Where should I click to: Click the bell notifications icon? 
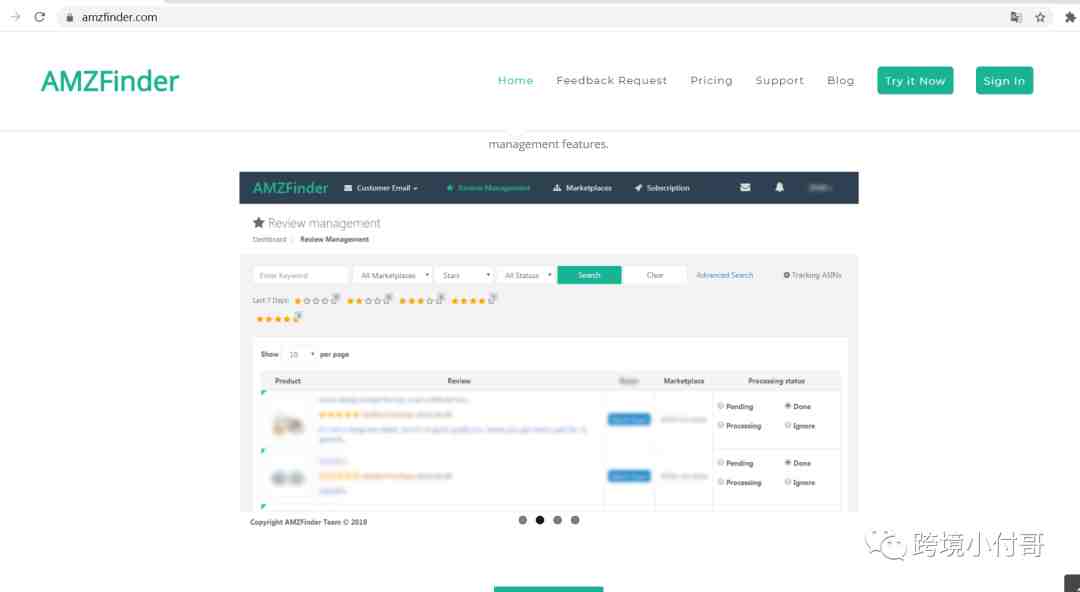pos(780,187)
